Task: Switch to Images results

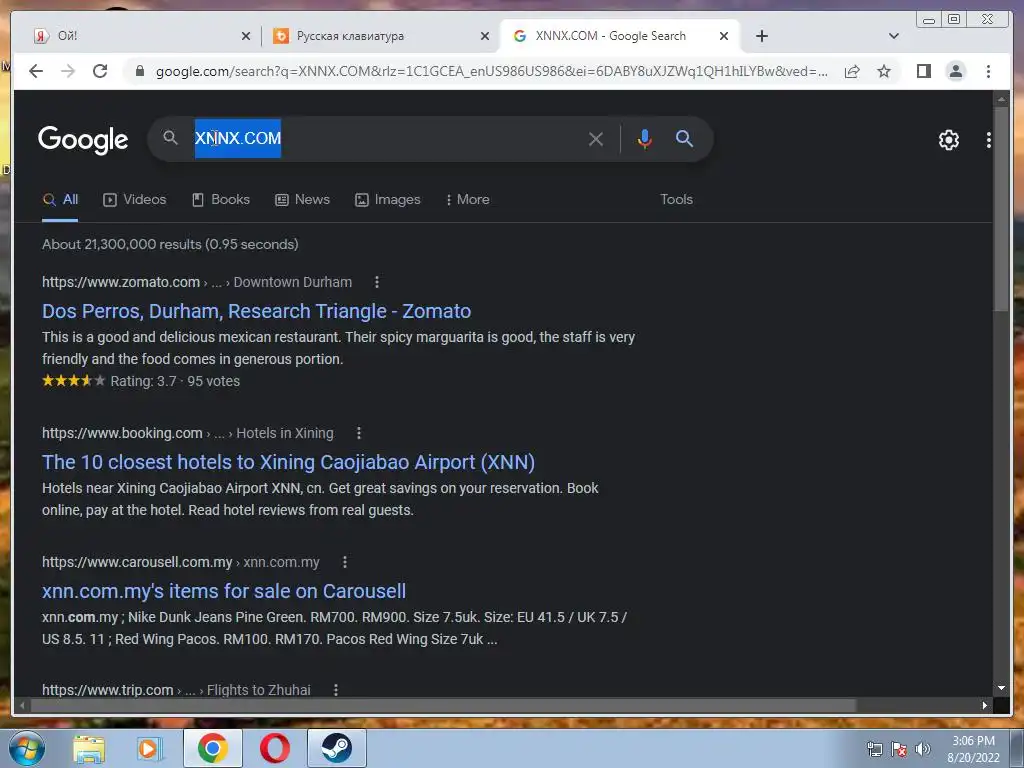Action: (387, 200)
